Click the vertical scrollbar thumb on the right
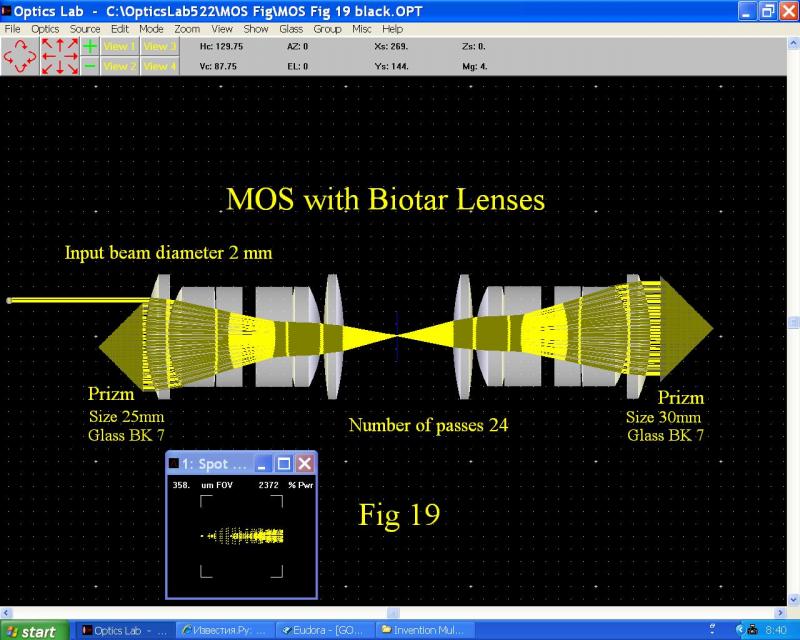 794,322
